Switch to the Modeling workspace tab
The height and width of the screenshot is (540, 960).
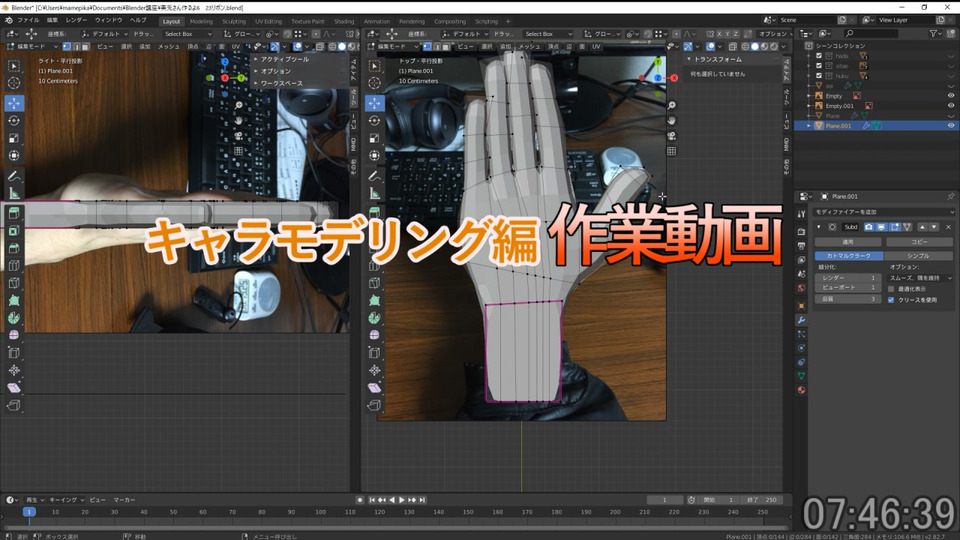click(x=201, y=21)
